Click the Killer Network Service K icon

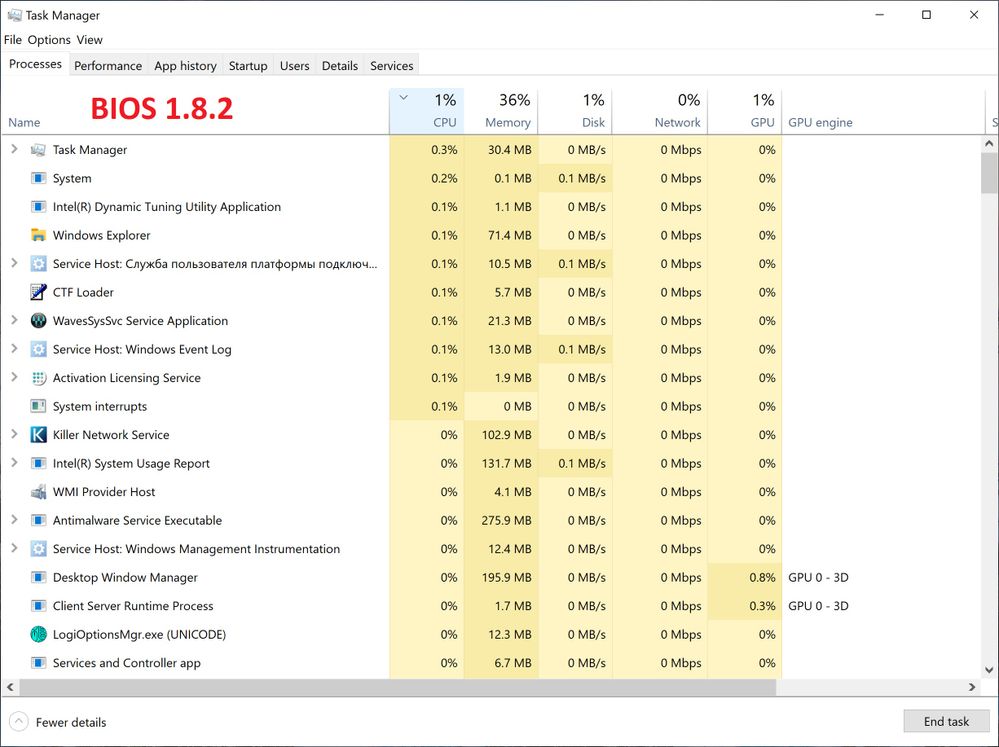click(x=38, y=435)
